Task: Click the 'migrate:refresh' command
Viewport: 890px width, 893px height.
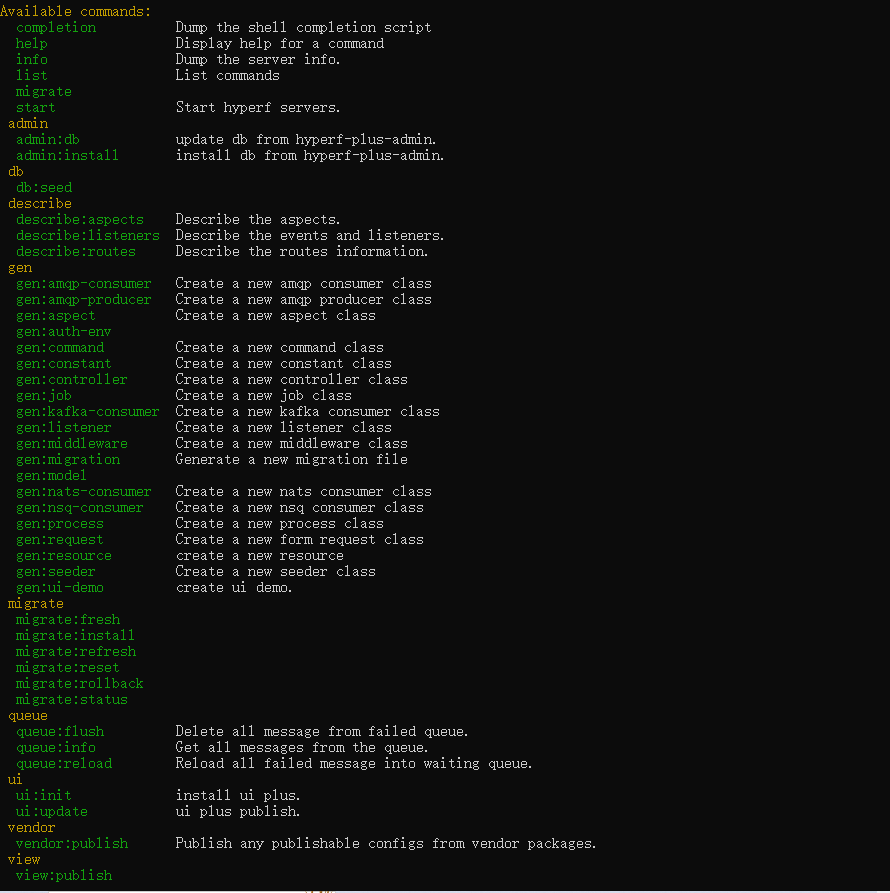Action: tap(76, 651)
